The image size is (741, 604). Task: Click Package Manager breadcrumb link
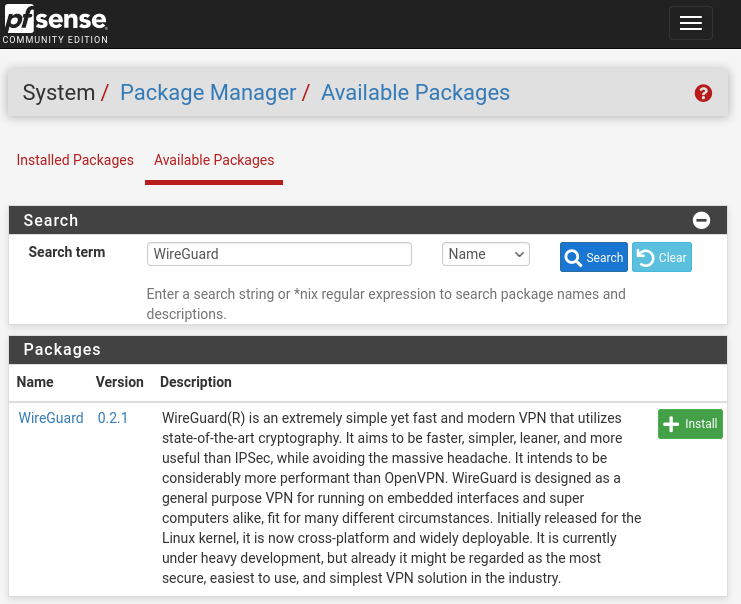pyautogui.click(x=208, y=92)
